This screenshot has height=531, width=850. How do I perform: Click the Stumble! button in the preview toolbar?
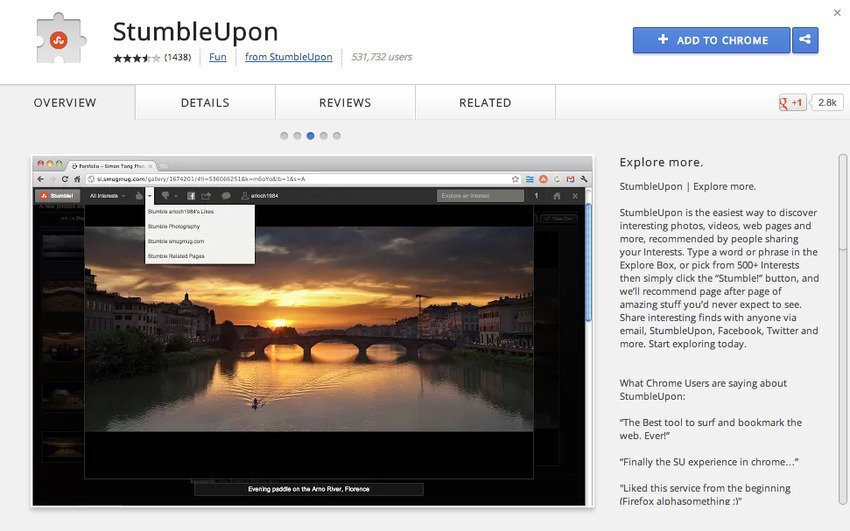click(x=58, y=196)
